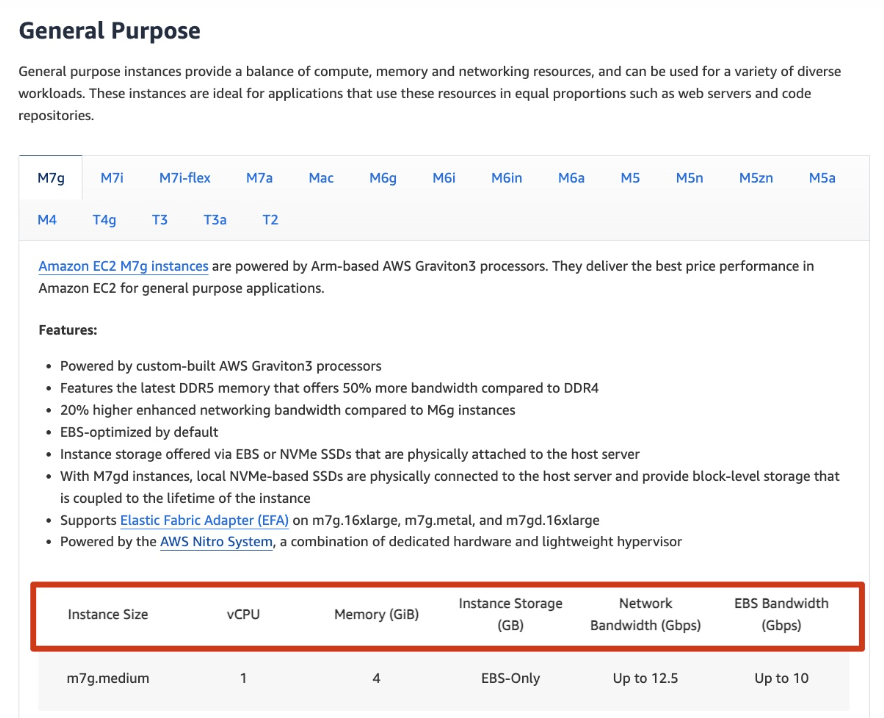
Task: Select the M6g tab
Action: (x=383, y=178)
